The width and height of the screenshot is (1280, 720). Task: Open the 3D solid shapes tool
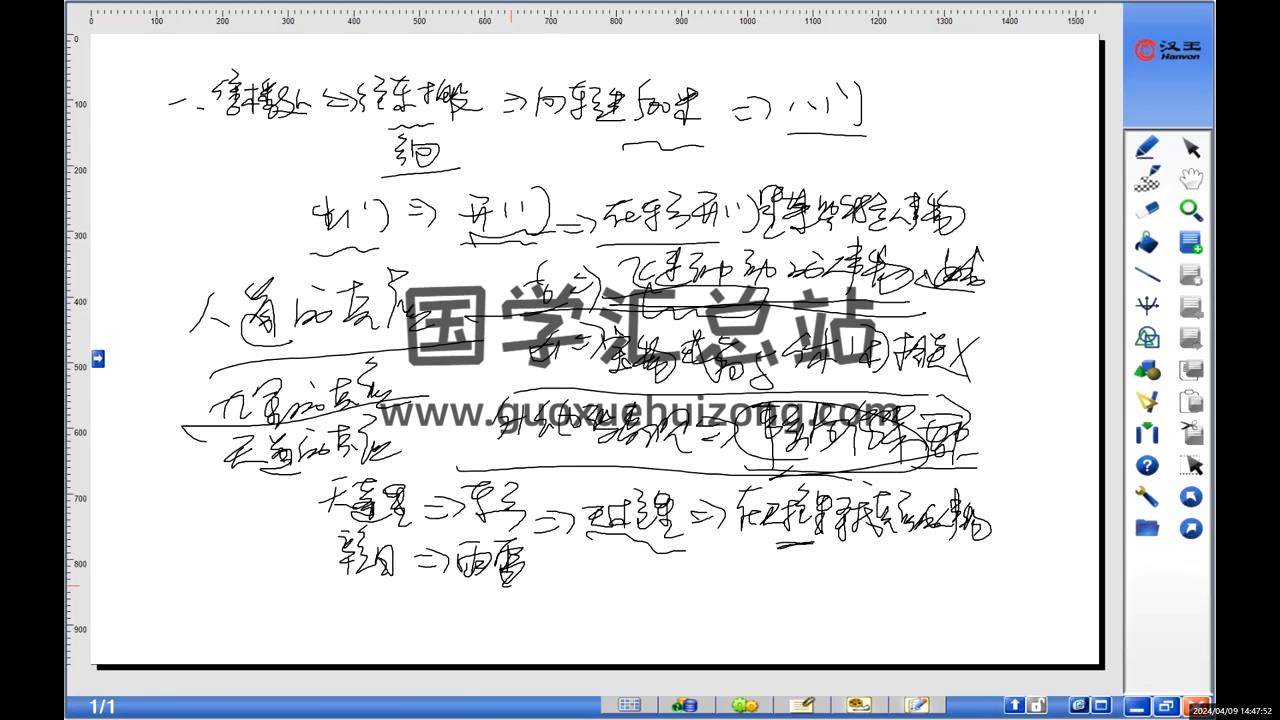tap(1147, 370)
